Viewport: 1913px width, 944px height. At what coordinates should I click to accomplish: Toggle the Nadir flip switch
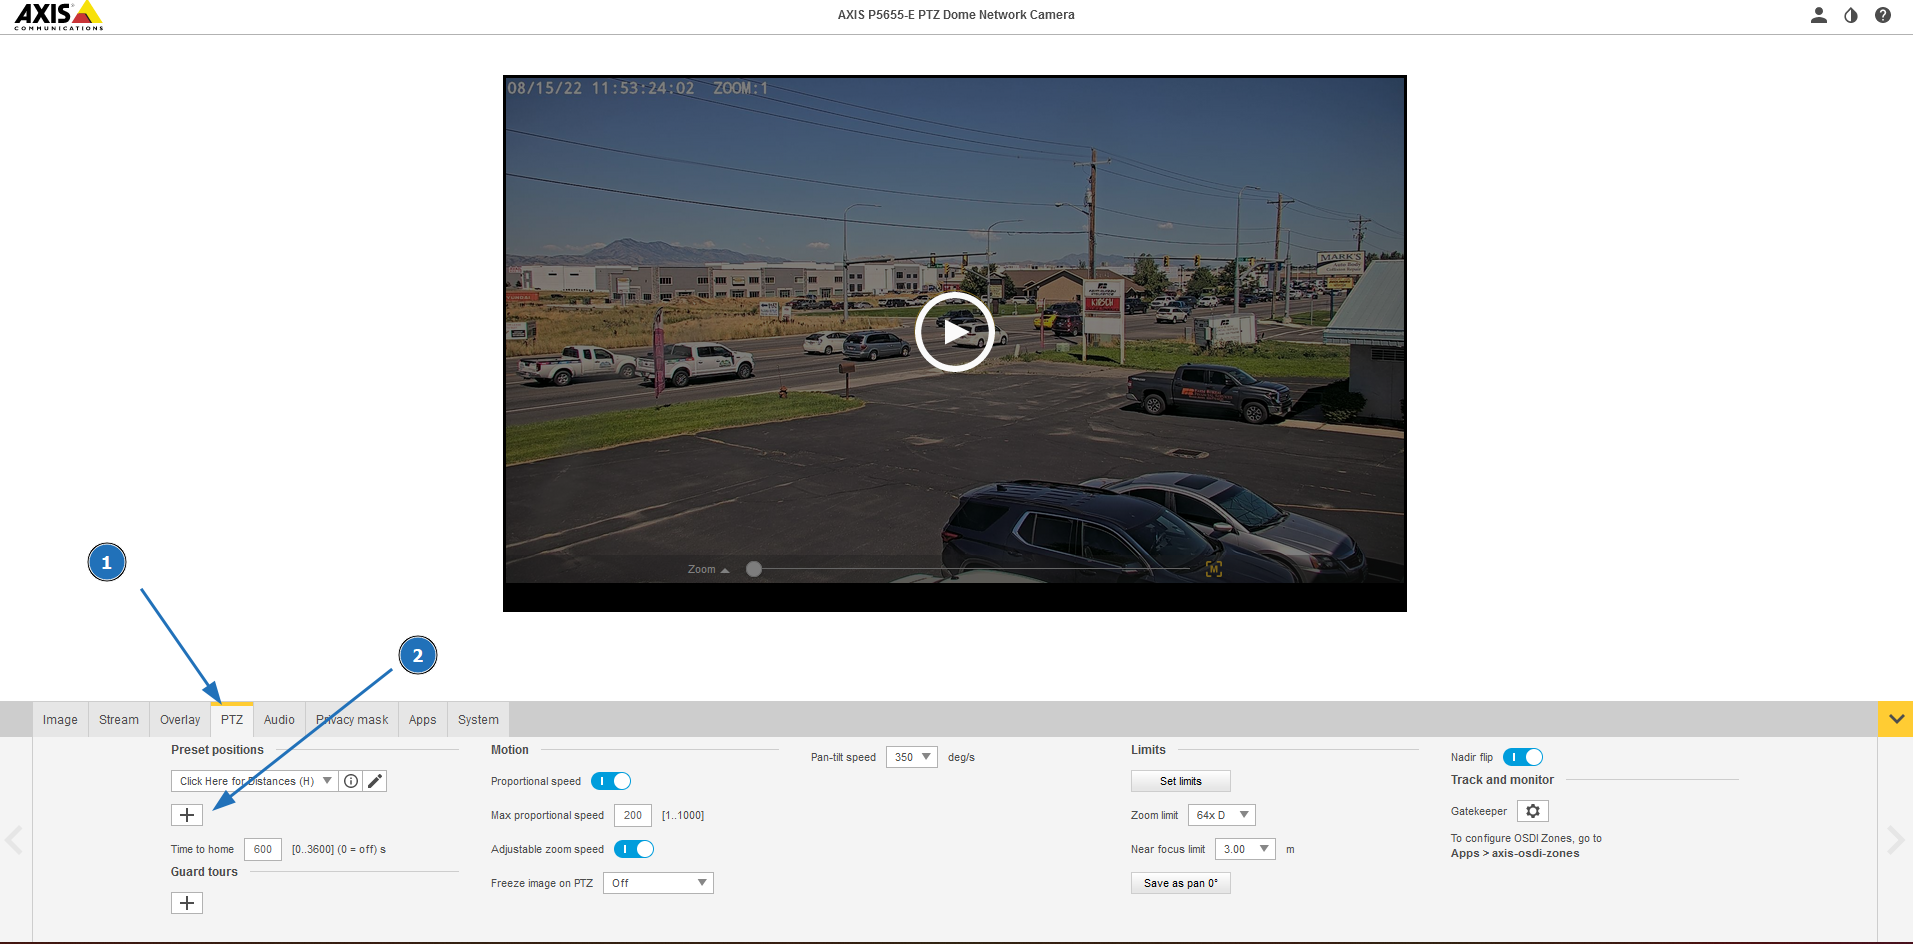click(x=1523, y=757)
